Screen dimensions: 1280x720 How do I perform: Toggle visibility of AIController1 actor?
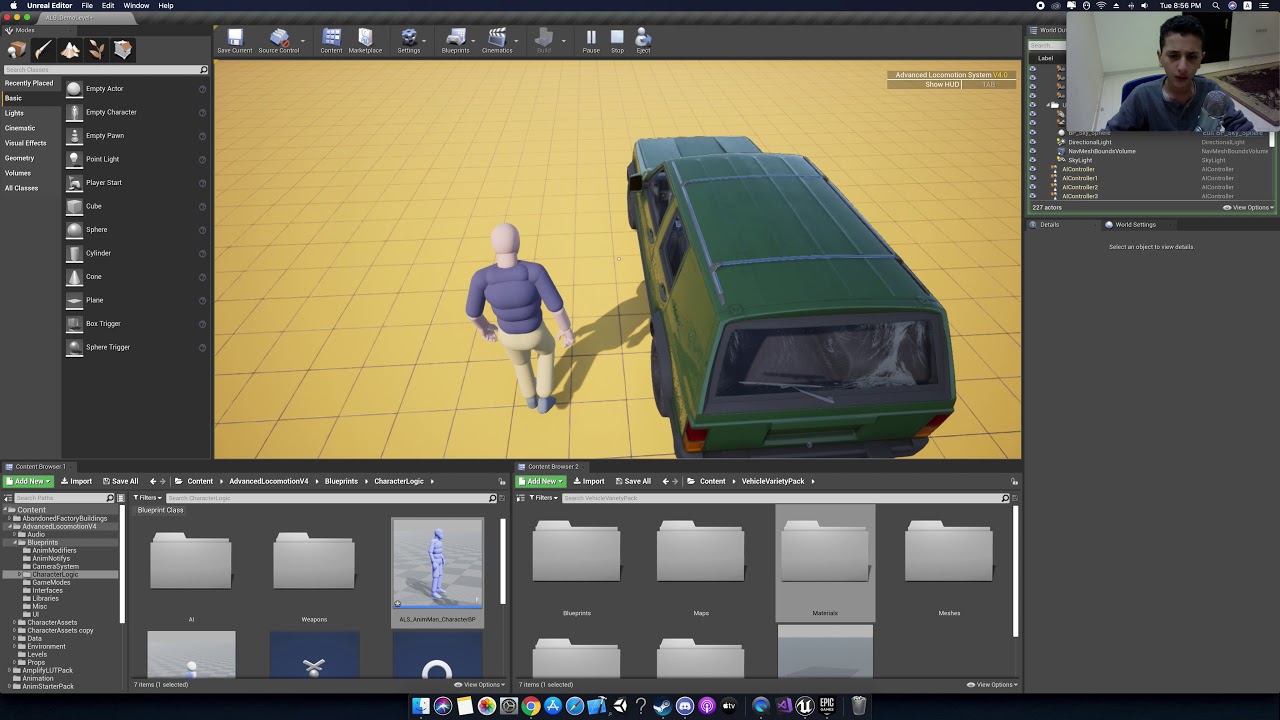[x=1033, y=178]
